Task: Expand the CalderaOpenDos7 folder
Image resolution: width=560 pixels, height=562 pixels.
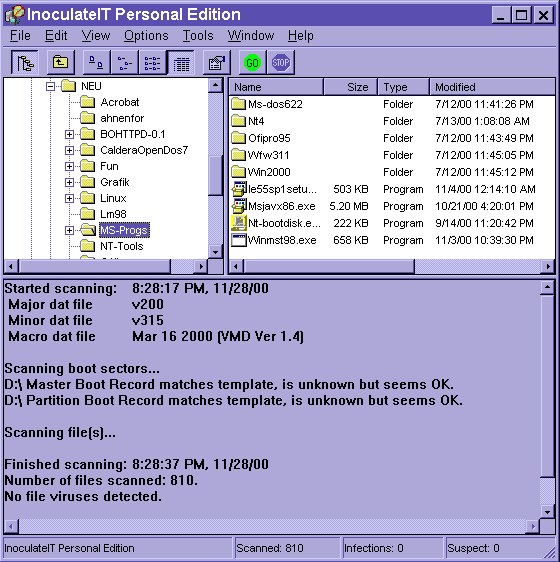Action: [70, 150]
